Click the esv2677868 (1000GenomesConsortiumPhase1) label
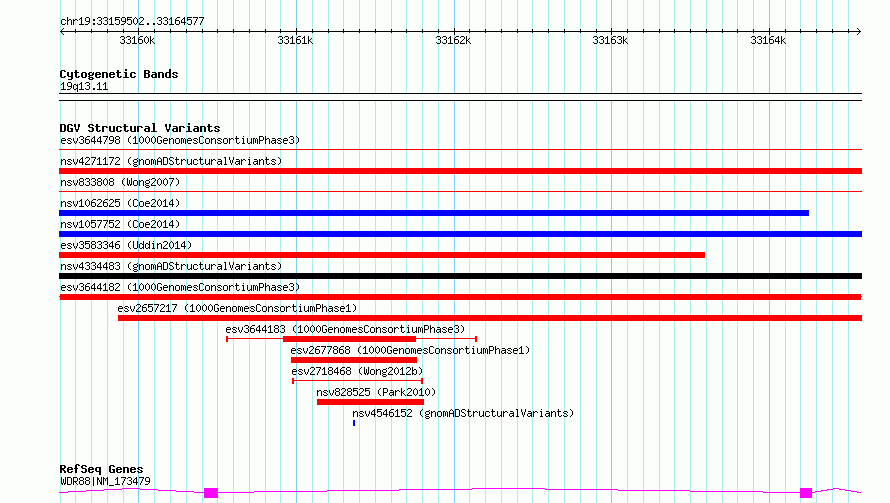Viewport: 890px width, 503px height. [410, 350]
